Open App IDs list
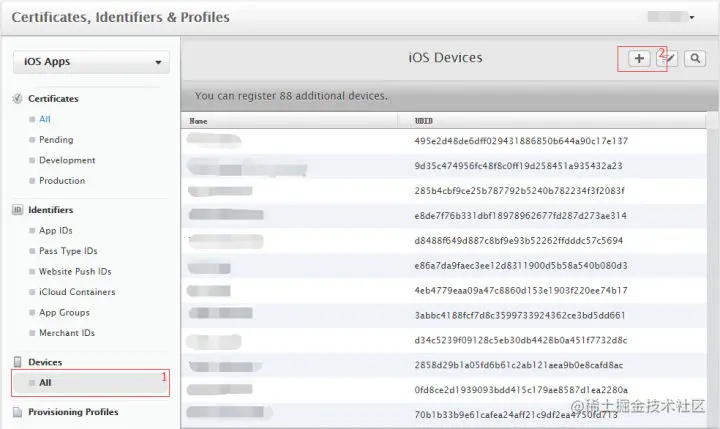Viewport: 720px width, 429px height. point(56,231)
